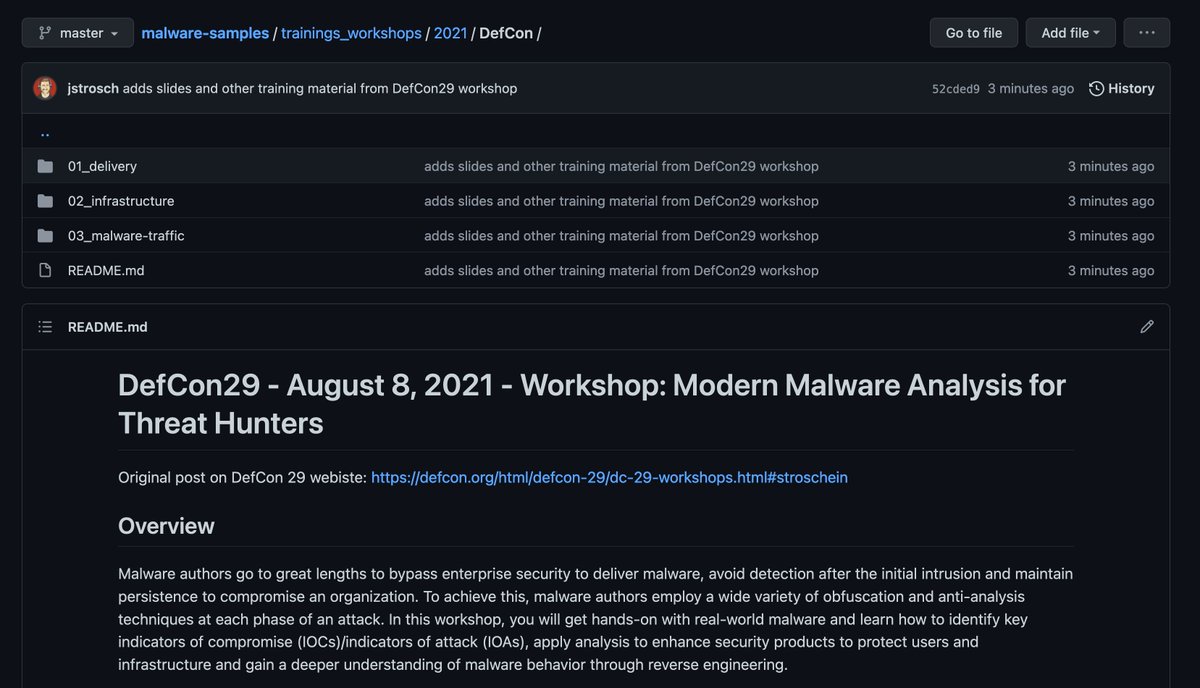Click the Overview heading
Viewport: 1200px width, 688px height.
(x=166, y=526)
